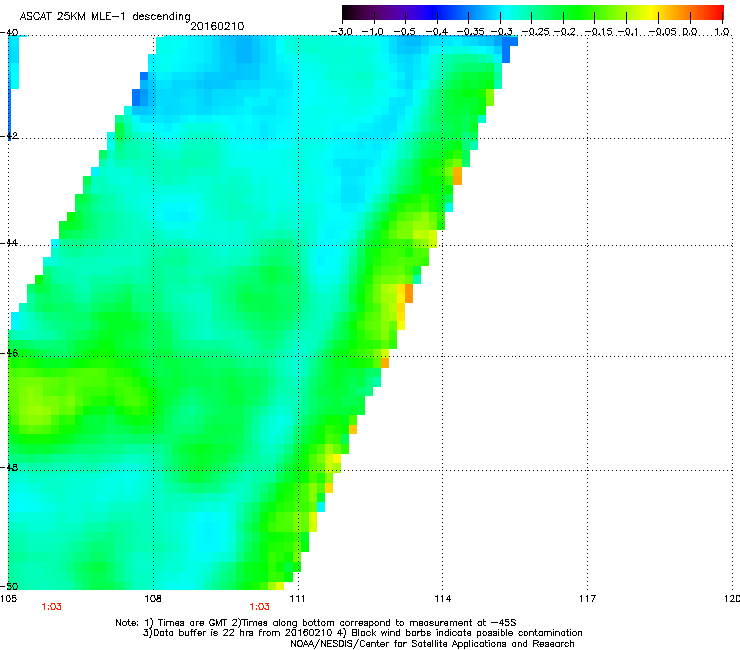Viewport: 740px width, 650px height.
Task: Click the 1.0 label at the color scale end
Action: (x=722, y=32)
